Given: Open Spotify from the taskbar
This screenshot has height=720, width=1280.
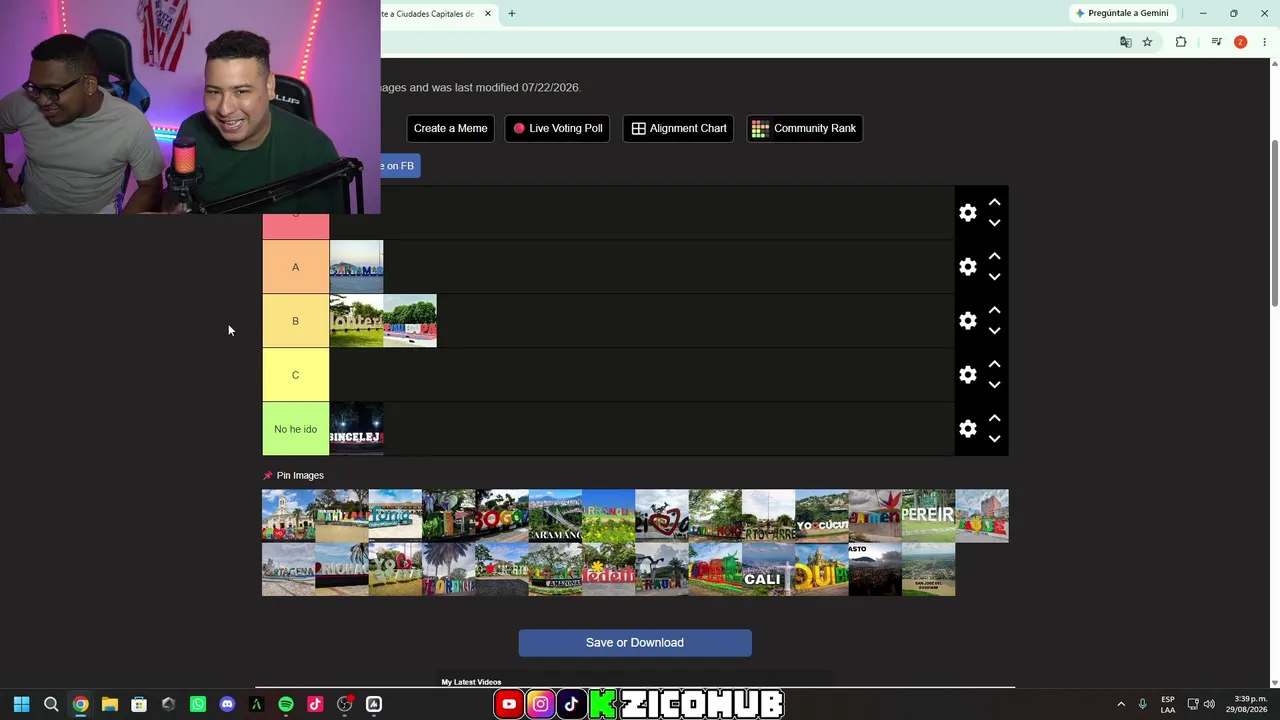Looking at the screenshot, I should click(x=286, y=705).
